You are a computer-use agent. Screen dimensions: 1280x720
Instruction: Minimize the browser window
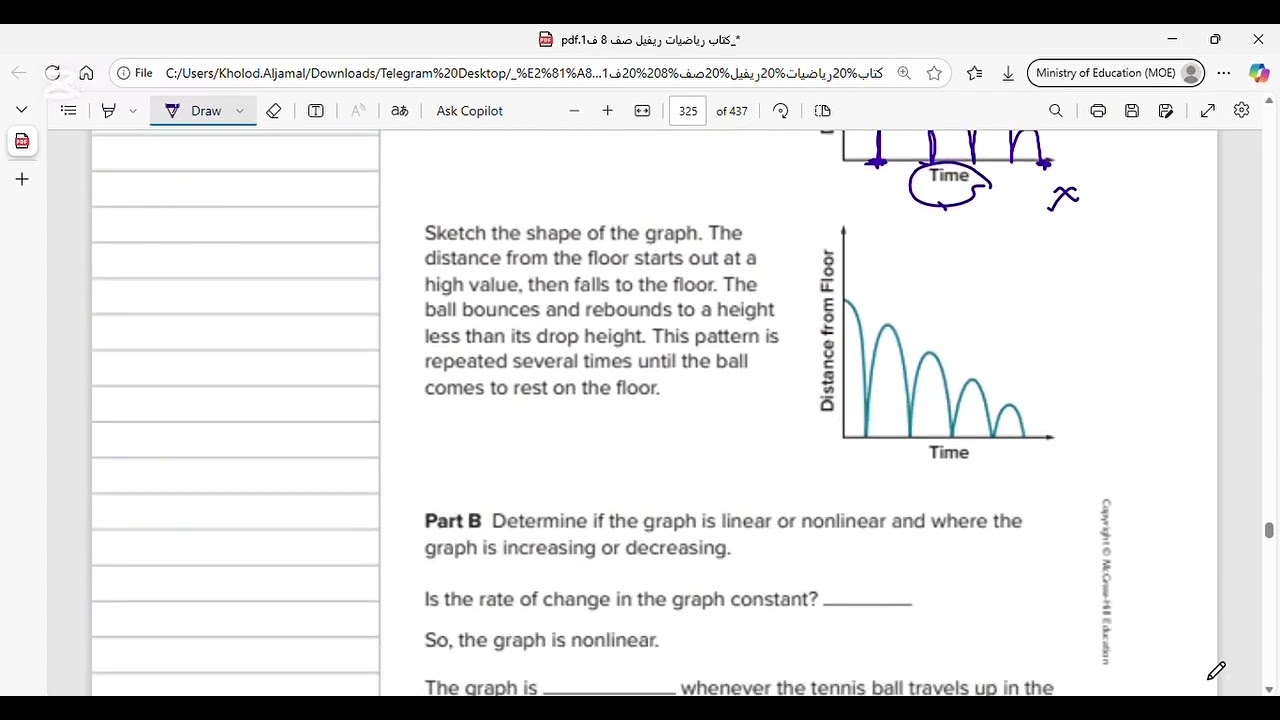(1172, 39)
